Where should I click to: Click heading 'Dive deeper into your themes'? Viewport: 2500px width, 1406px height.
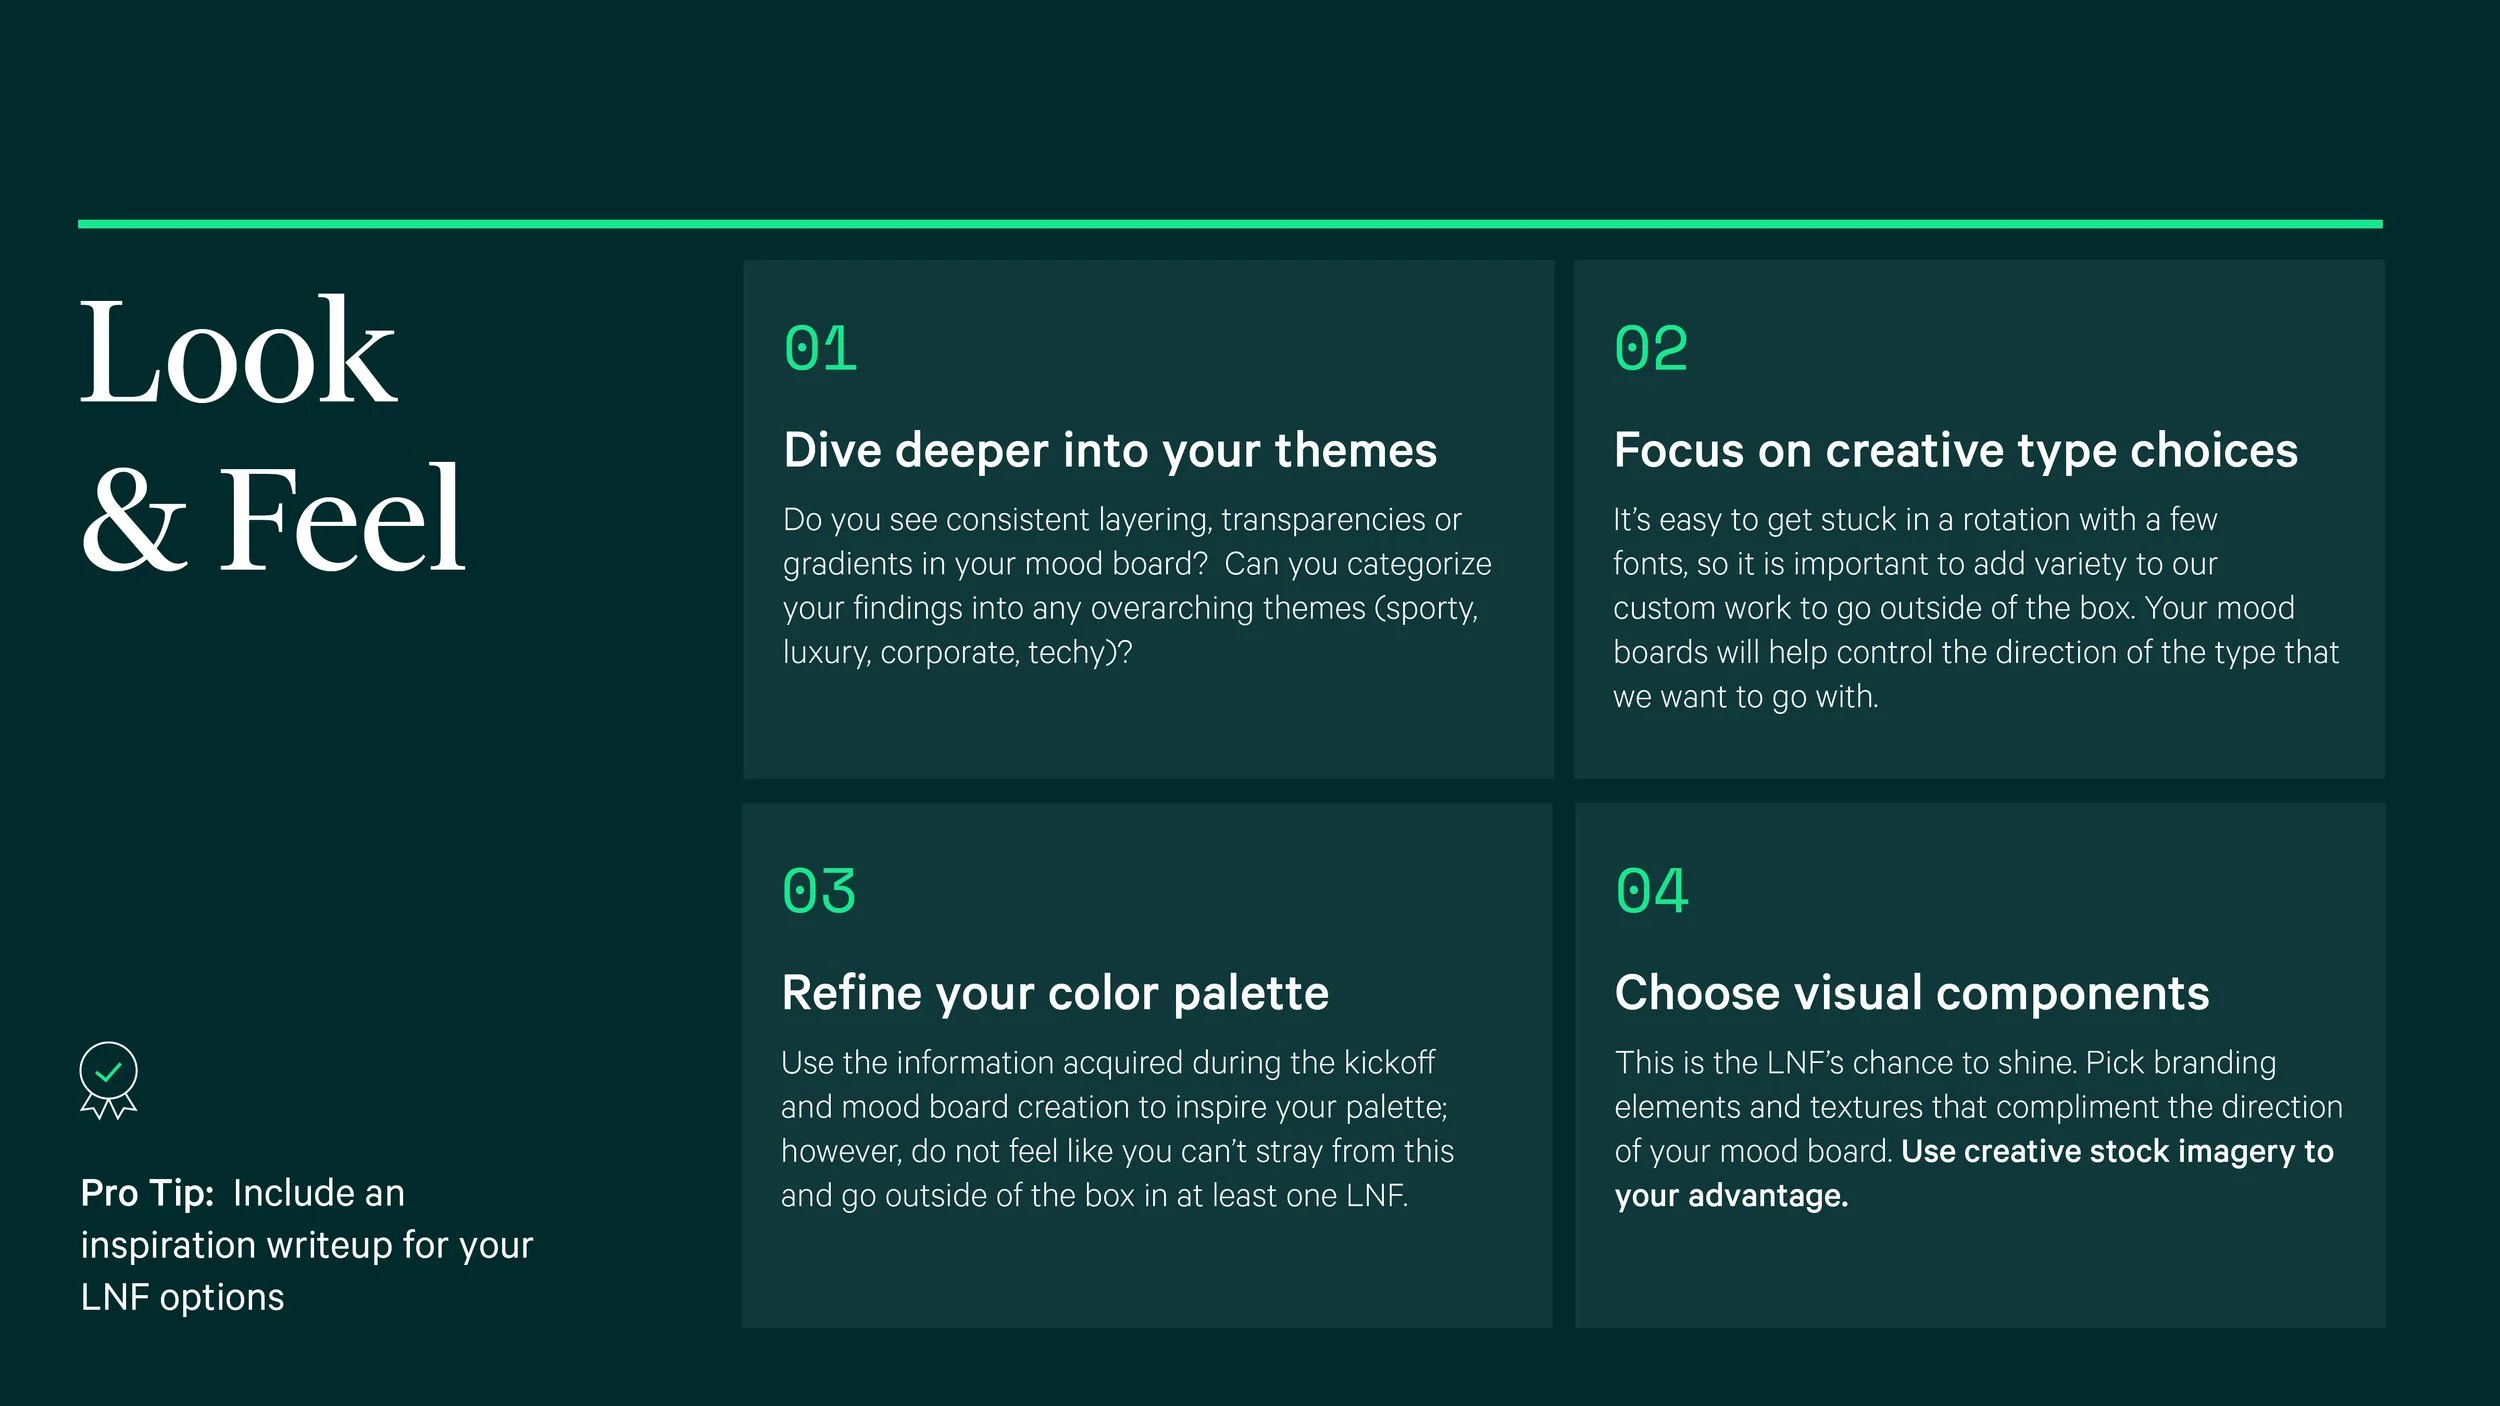pos(1110,451)
